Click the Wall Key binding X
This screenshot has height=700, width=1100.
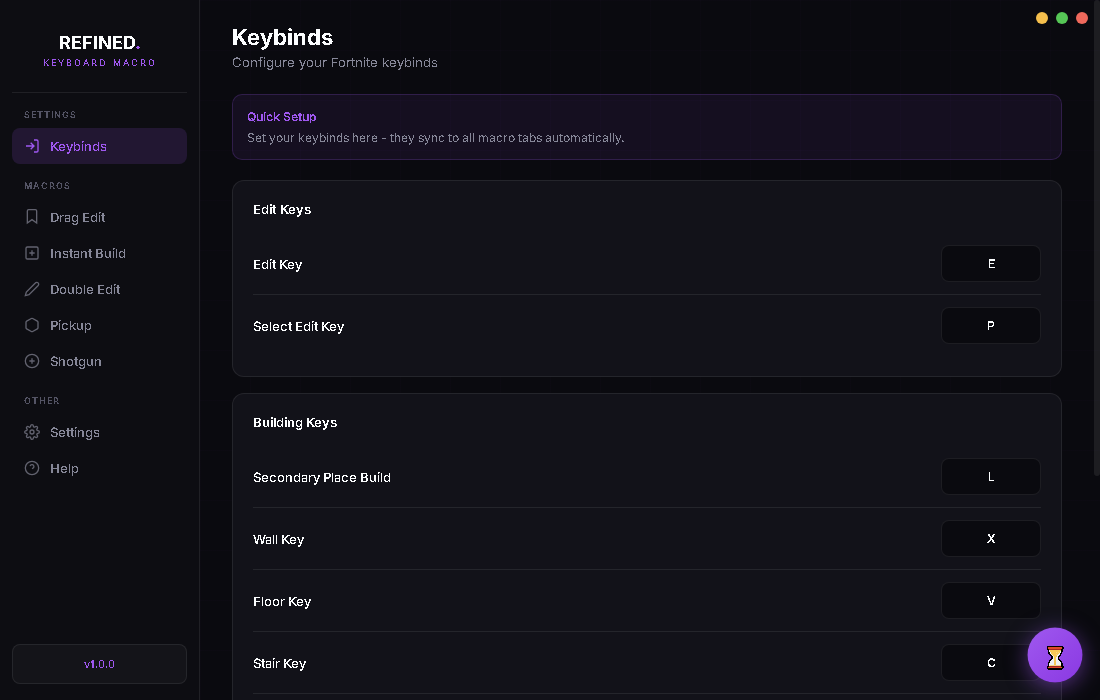click(991, 538)
